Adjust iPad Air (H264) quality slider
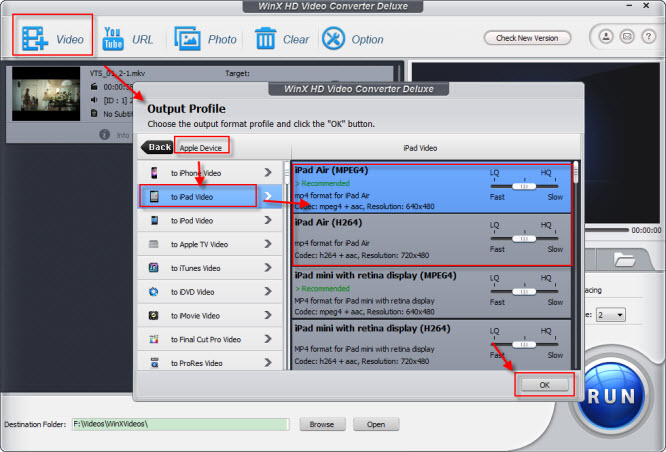 point(524,239)
